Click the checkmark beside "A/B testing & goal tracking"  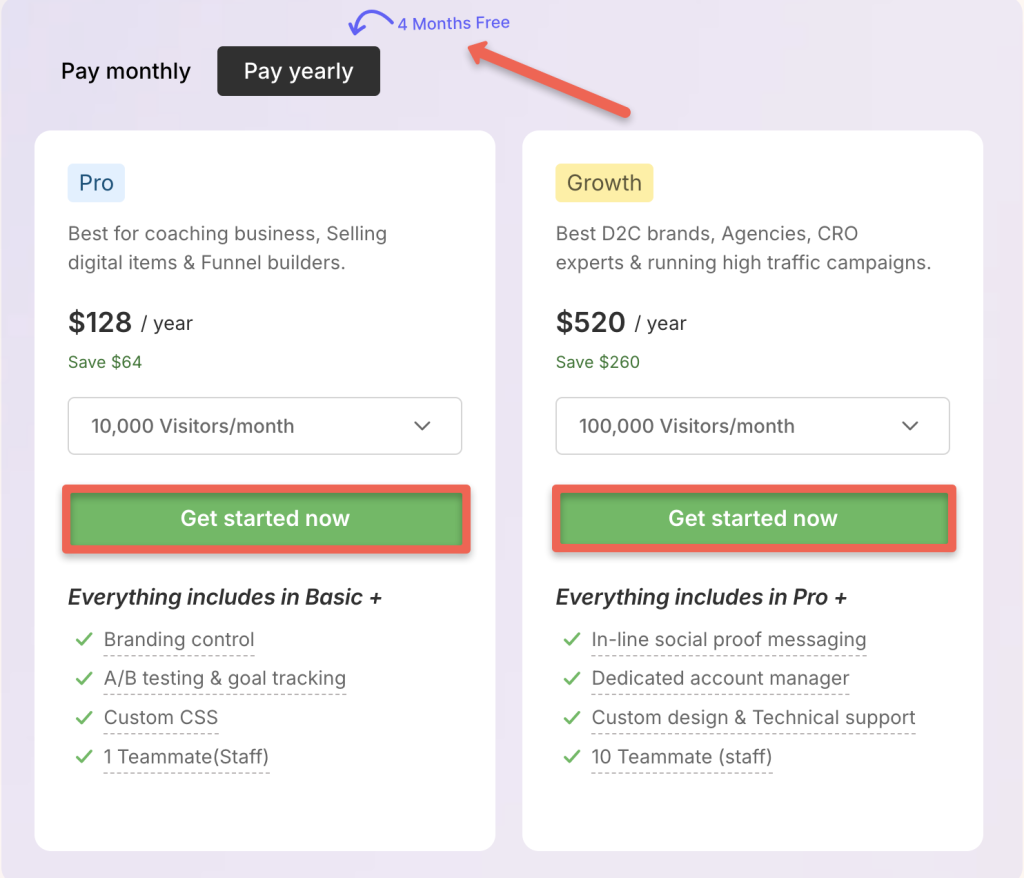(84, 679)
